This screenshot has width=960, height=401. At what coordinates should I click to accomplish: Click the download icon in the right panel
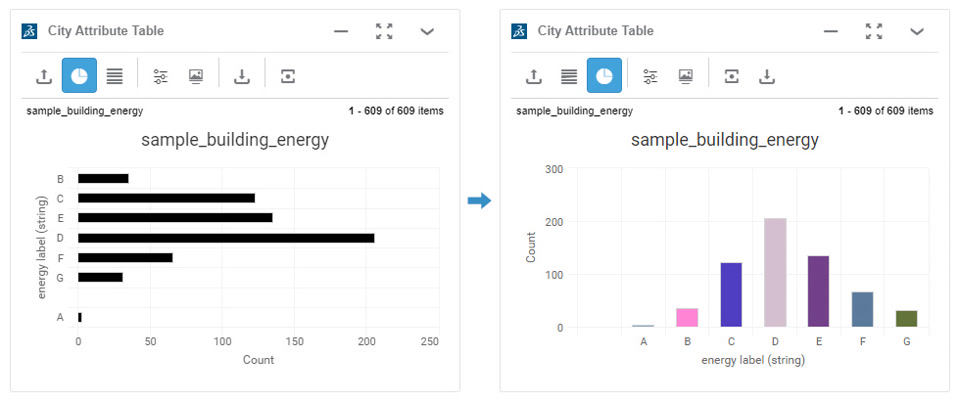coord(767,76)
